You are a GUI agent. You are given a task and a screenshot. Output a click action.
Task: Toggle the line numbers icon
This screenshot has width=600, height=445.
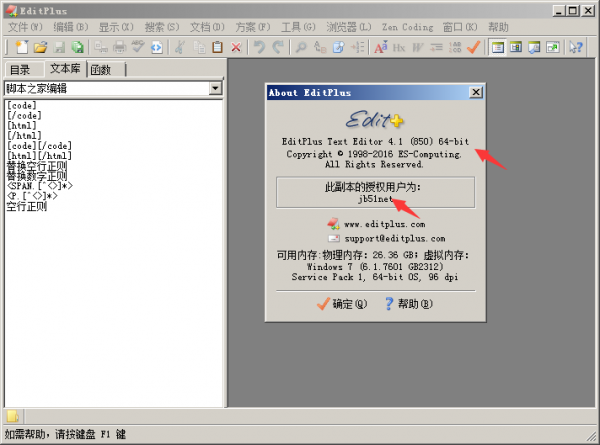click(455, 47)
